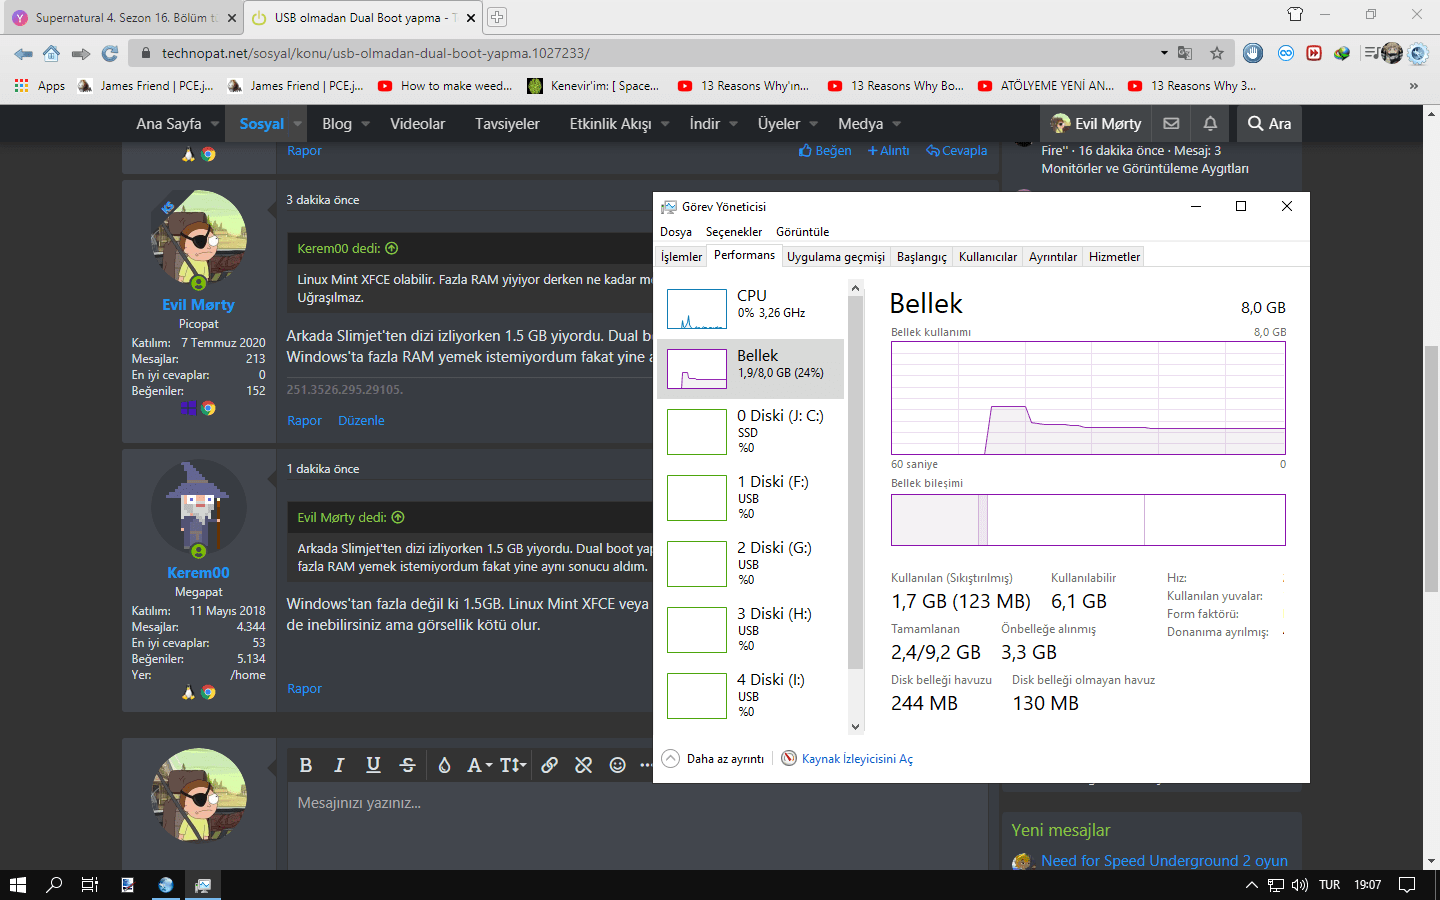Screen dimensions: 1440x900
Task: Open Windows taskbar search
Action: 54,885
